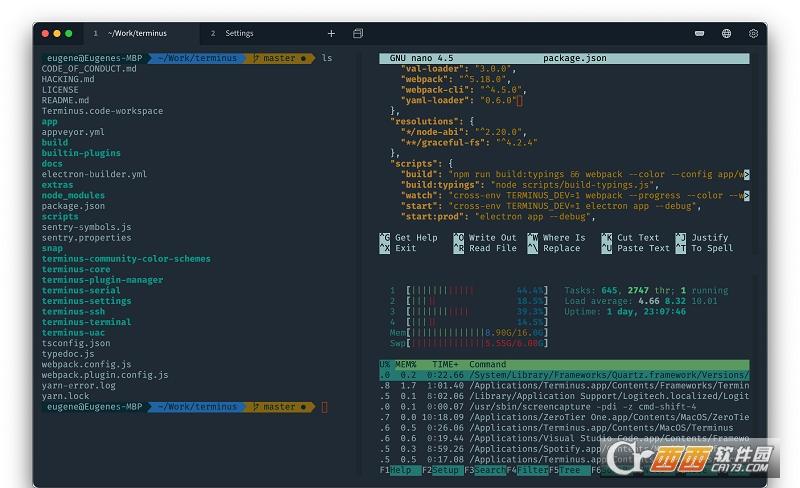Click the Command column header in htop
Image resolution: width=800 pixels, height=488 pixels.
[488, 365]
